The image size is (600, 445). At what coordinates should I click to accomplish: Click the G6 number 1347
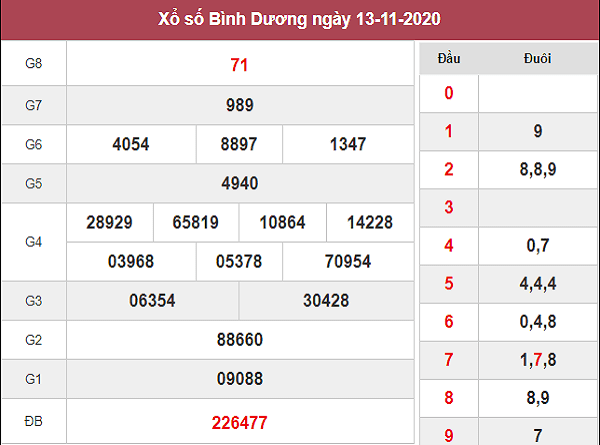point(348,144)
